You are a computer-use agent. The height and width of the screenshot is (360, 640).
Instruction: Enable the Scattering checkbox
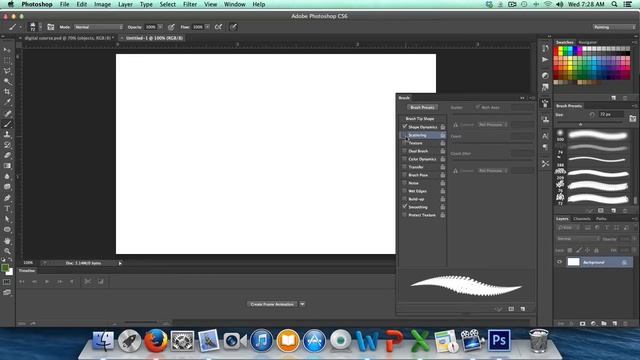404,135
